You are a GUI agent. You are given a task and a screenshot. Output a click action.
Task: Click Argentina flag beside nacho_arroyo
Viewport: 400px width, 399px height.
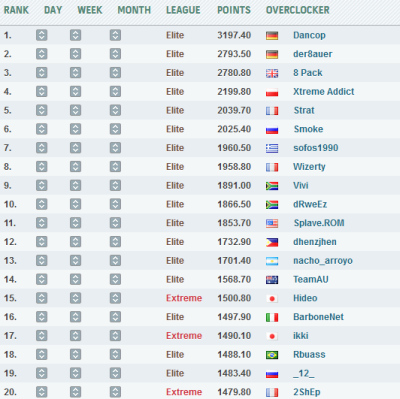point(272,261)
